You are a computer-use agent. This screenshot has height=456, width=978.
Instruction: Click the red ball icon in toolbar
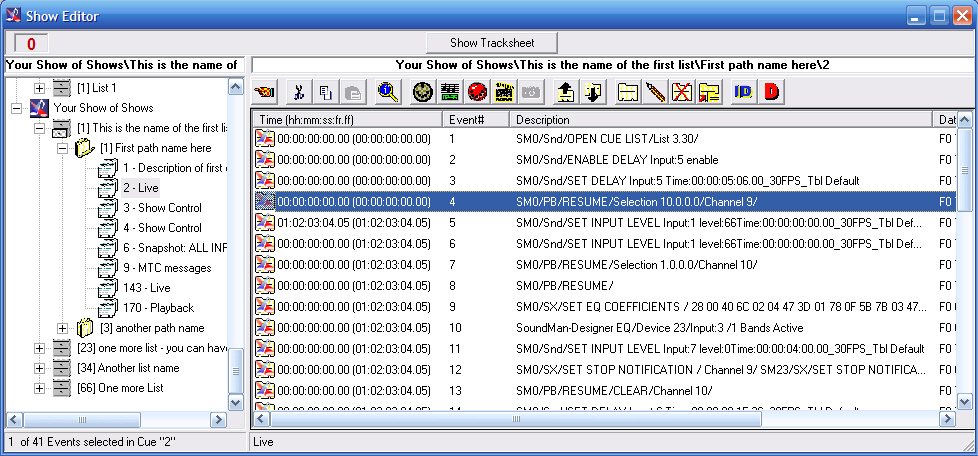(477, 92)
